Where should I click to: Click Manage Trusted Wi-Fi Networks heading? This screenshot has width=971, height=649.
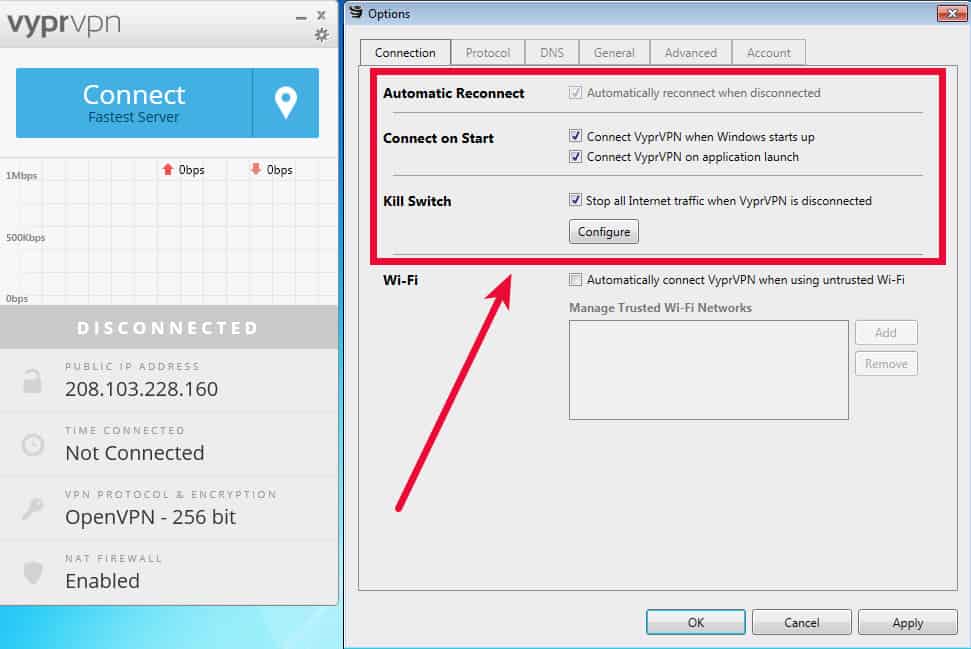click(660, 308)
